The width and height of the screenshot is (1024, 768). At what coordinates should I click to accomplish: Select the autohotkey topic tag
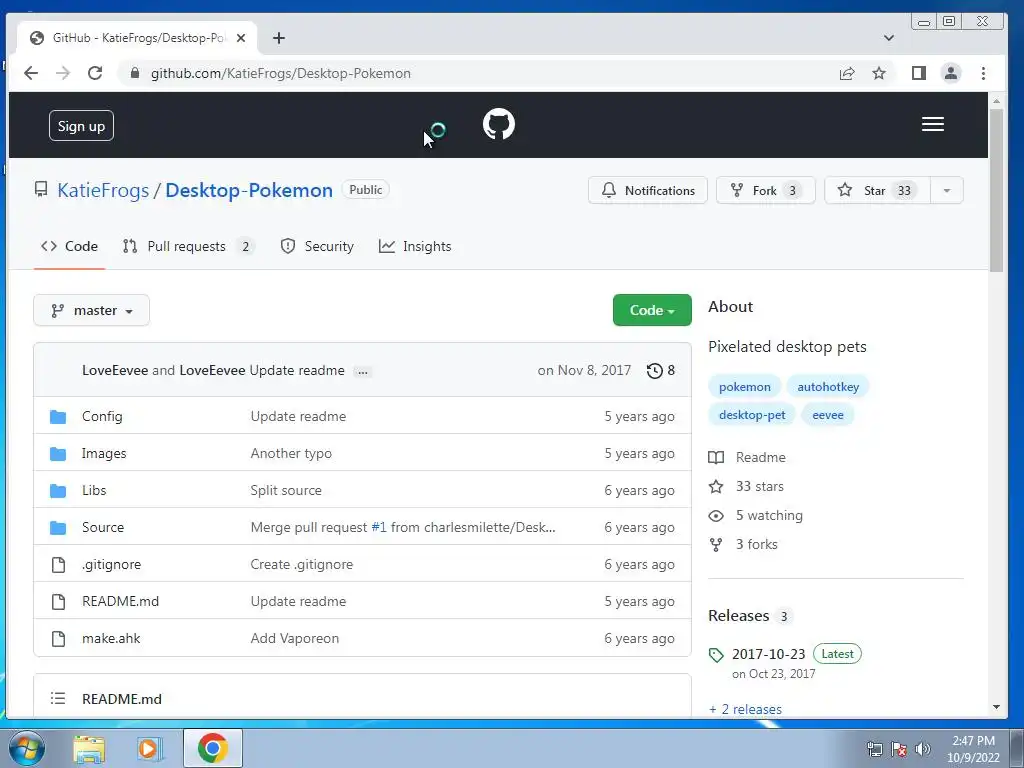[828, 387]
